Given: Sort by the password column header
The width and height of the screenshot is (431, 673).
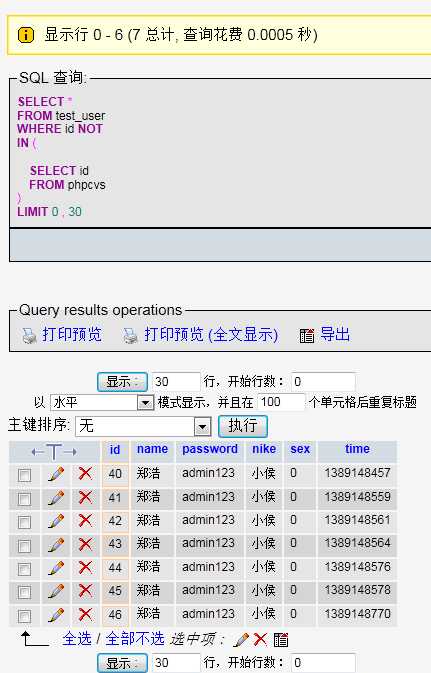Looking at the screenshot, I should point(210,449).
